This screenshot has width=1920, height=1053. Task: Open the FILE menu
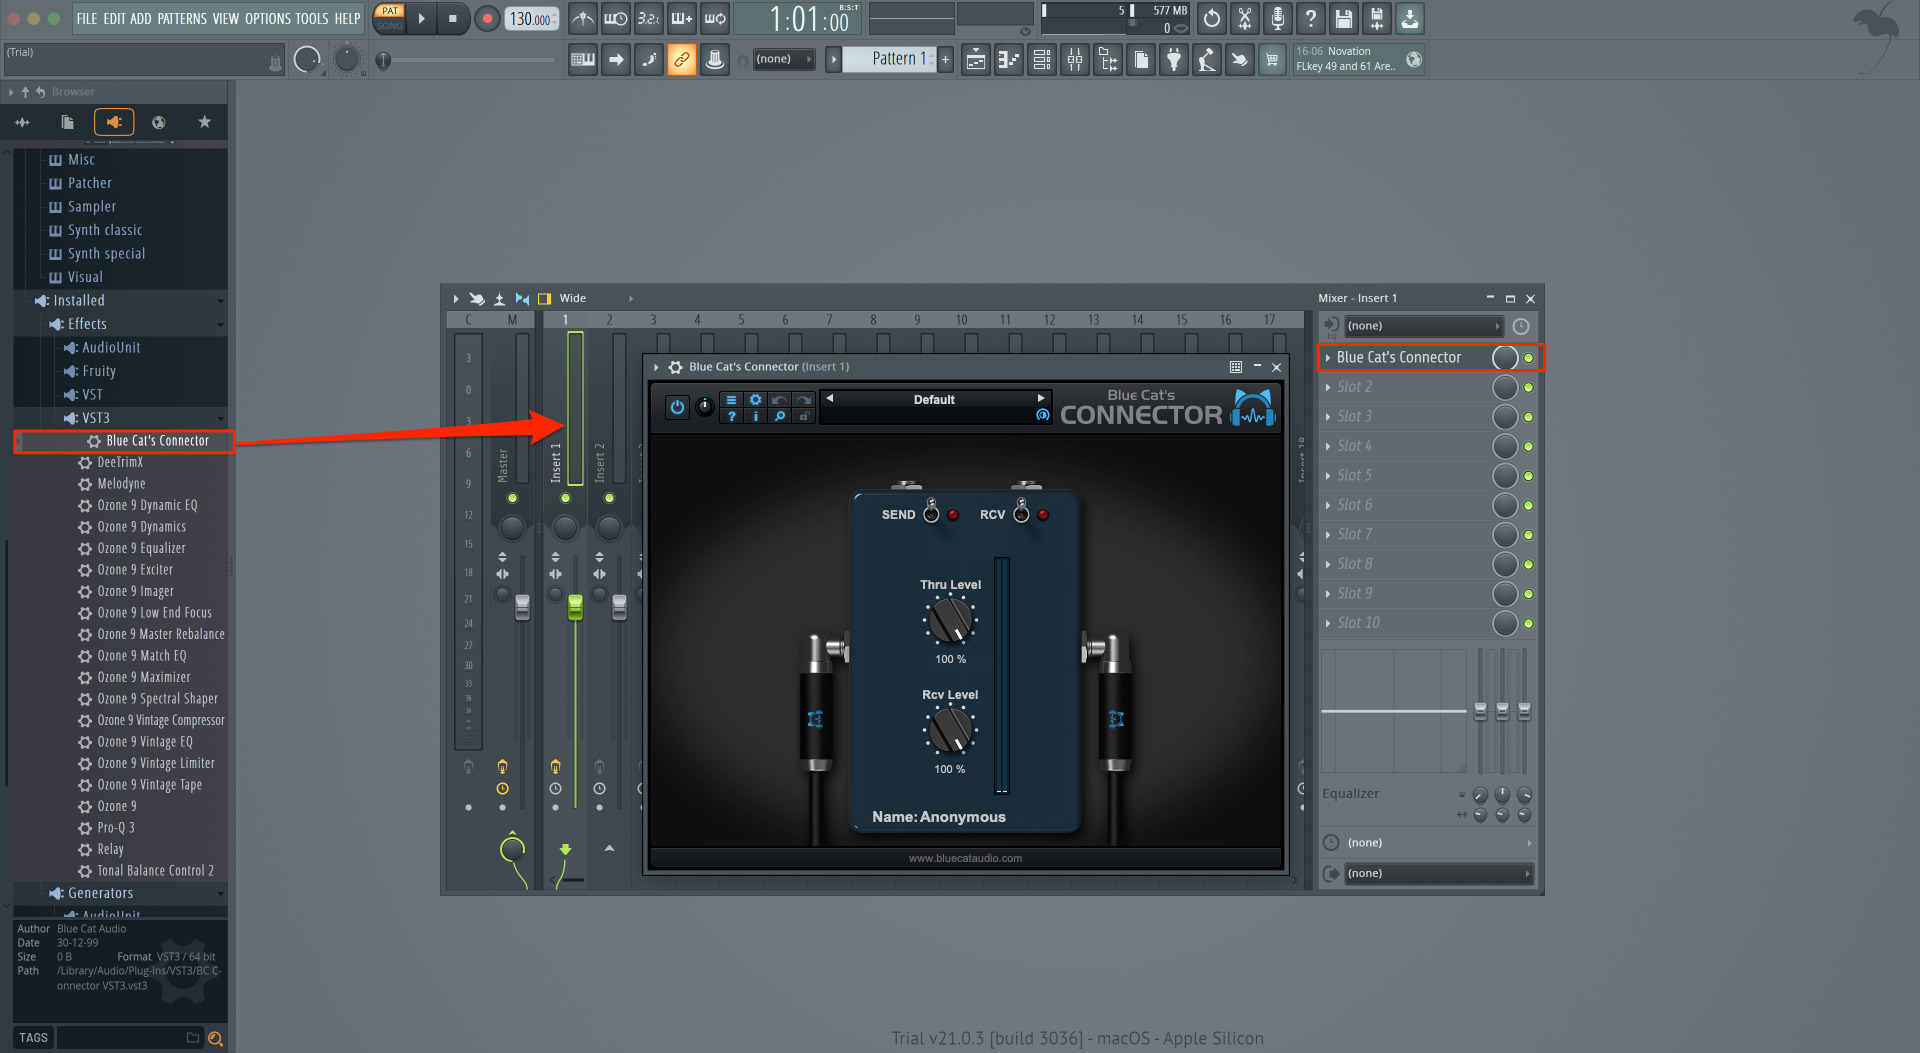(87, 19)
